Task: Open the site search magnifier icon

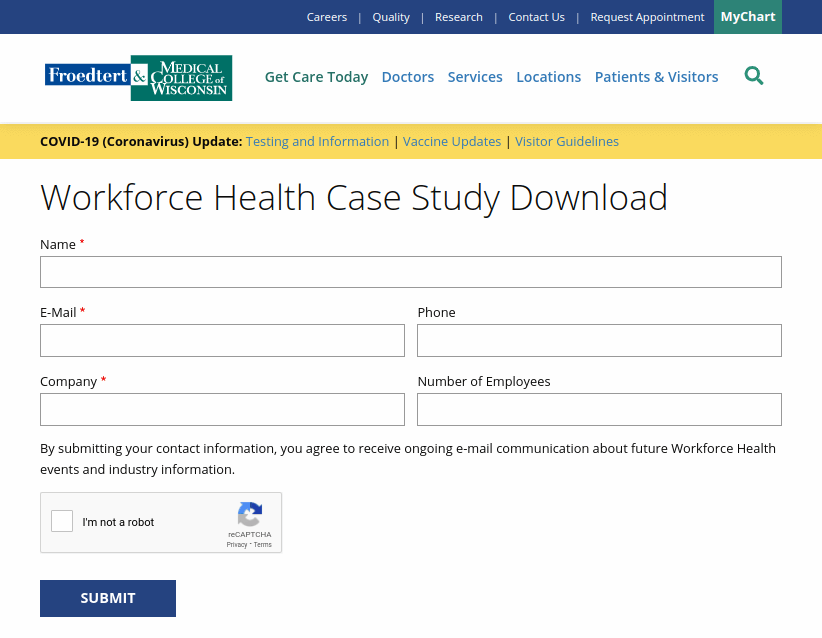Action: click(x=754, y=76)
